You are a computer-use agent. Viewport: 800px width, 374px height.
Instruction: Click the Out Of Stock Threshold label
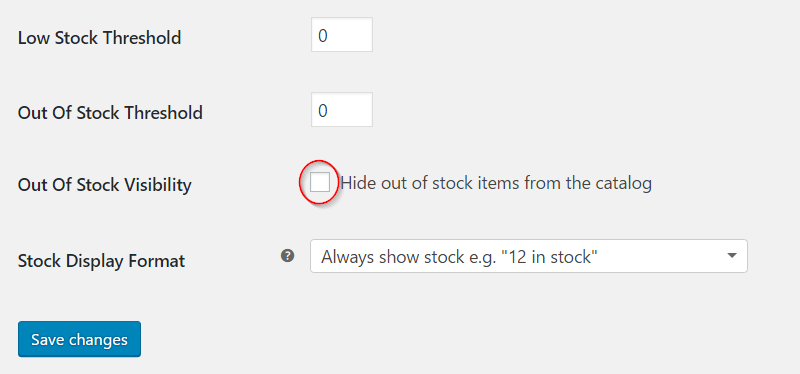point(110,112)
